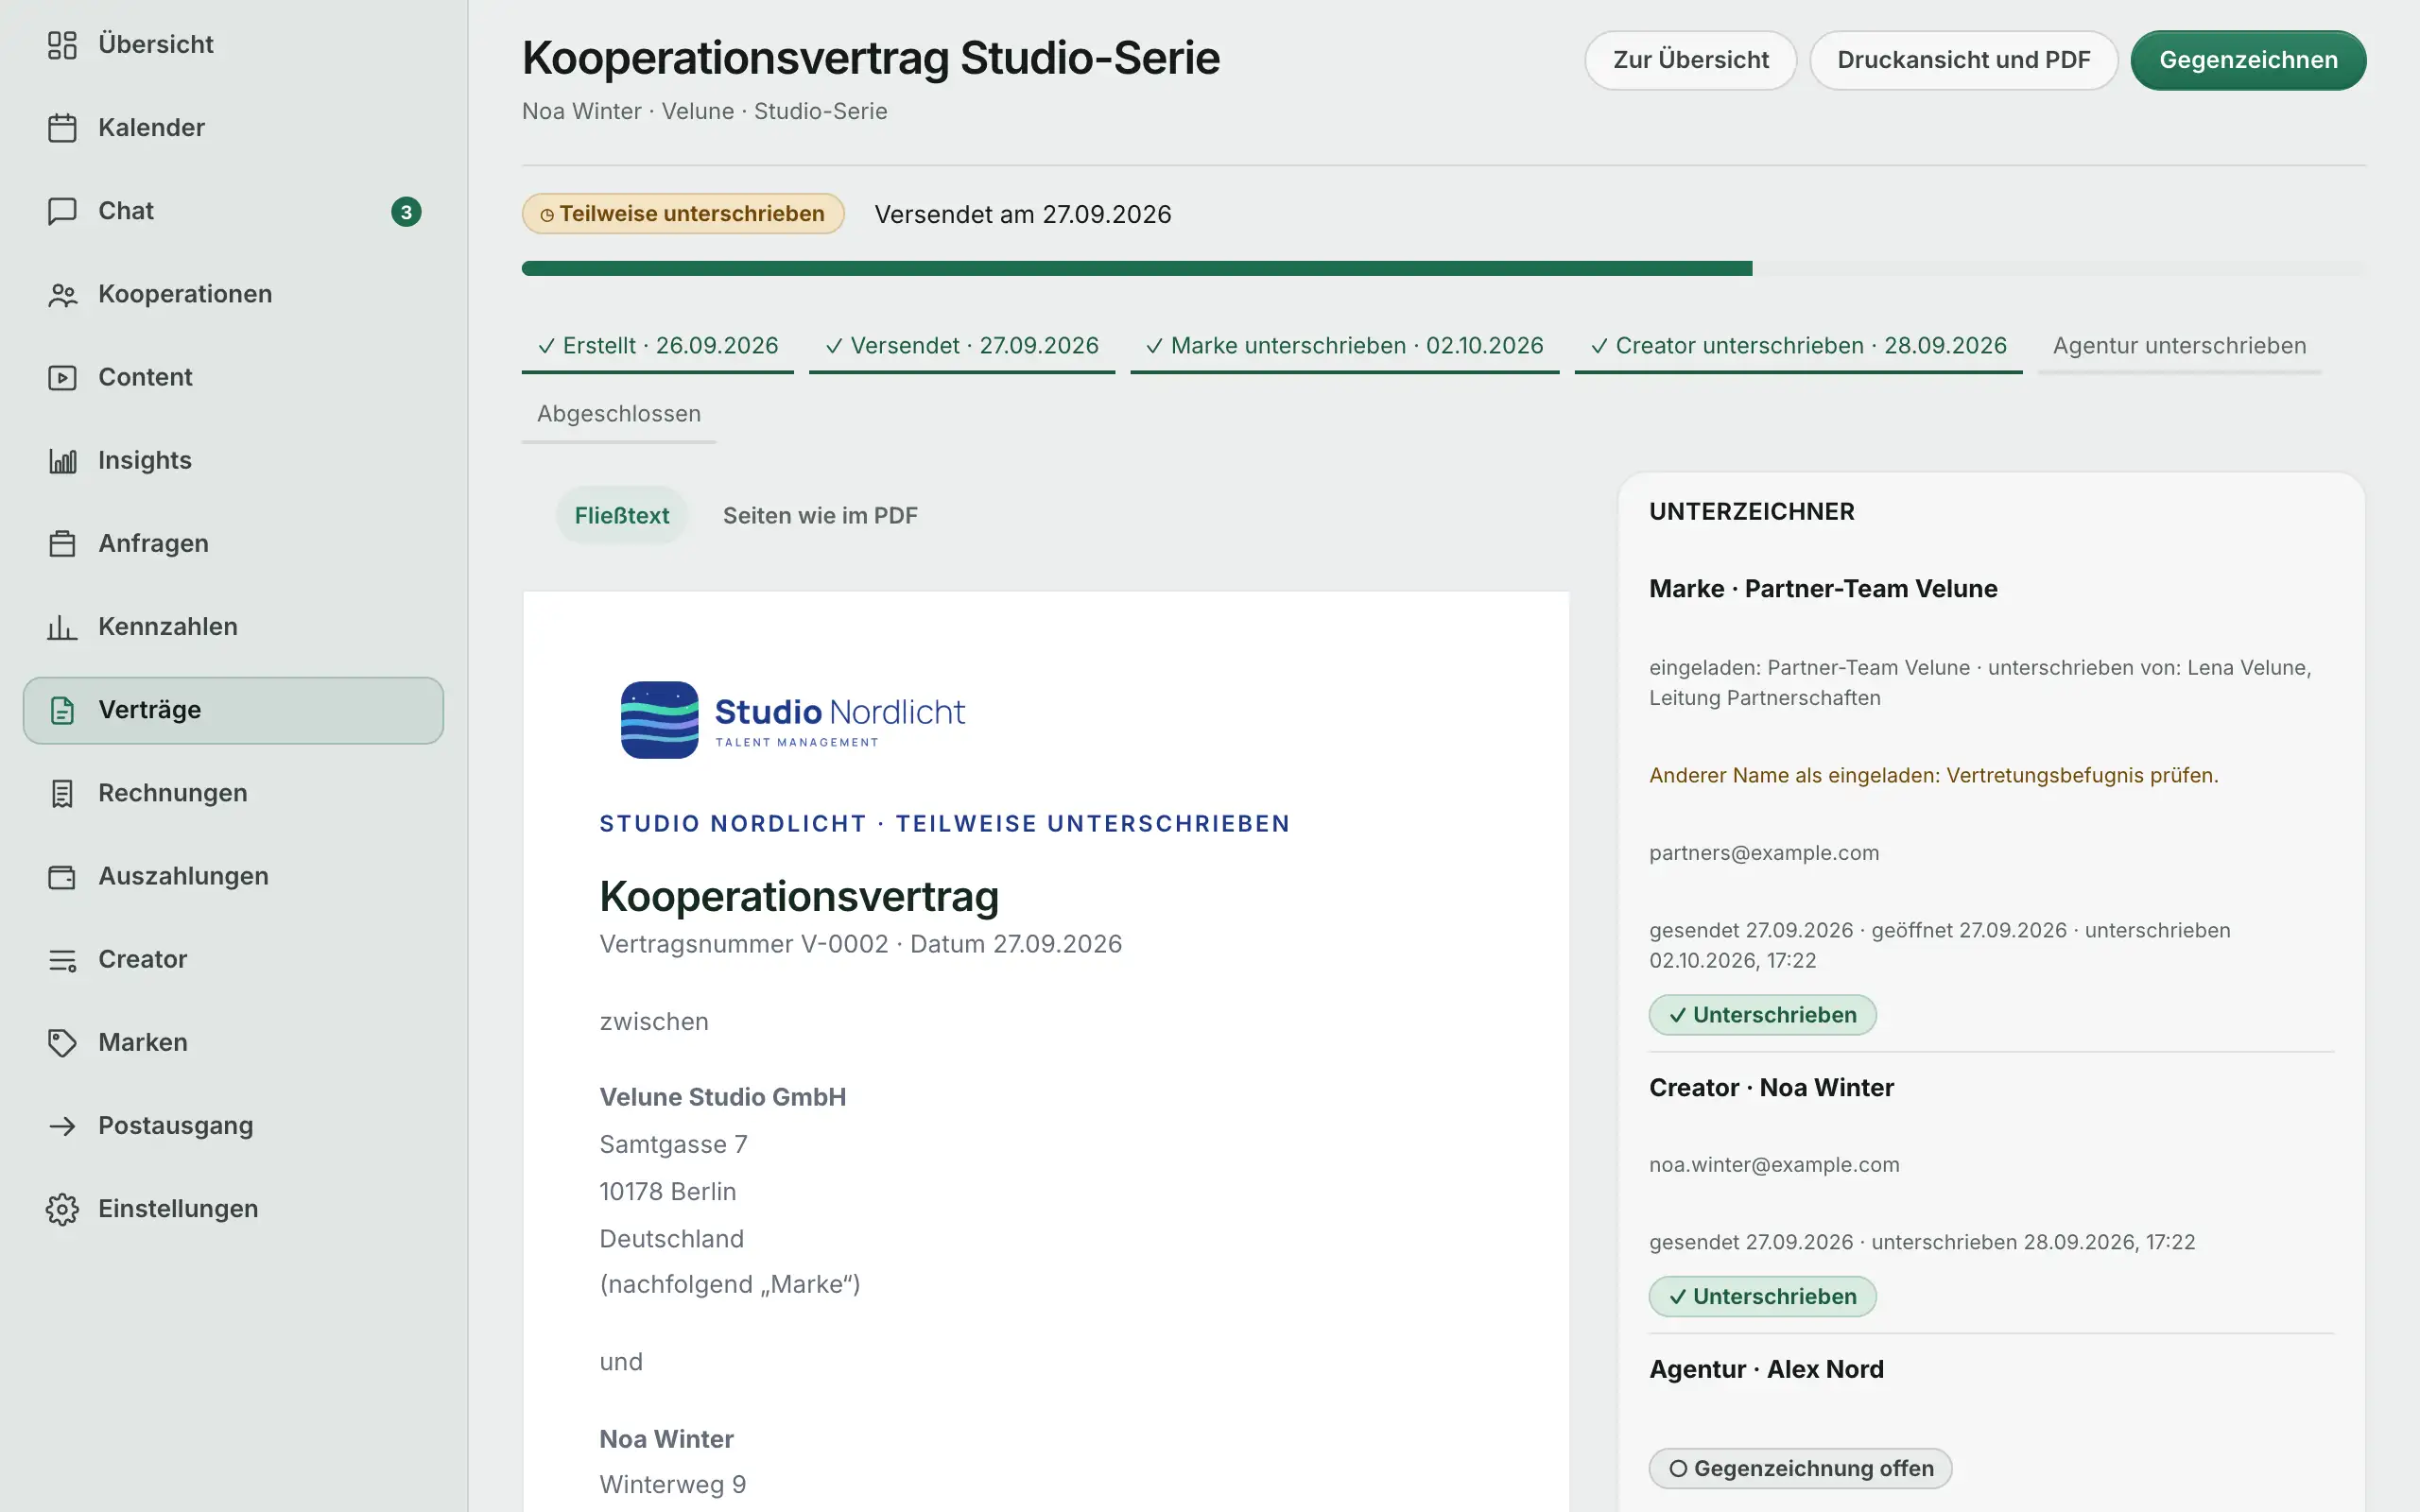Image resolution: width=2420 pixels, height=1512 pixels.
Task: Click the Gegenzeichnen button
Action: click(x=2248, y=60)
